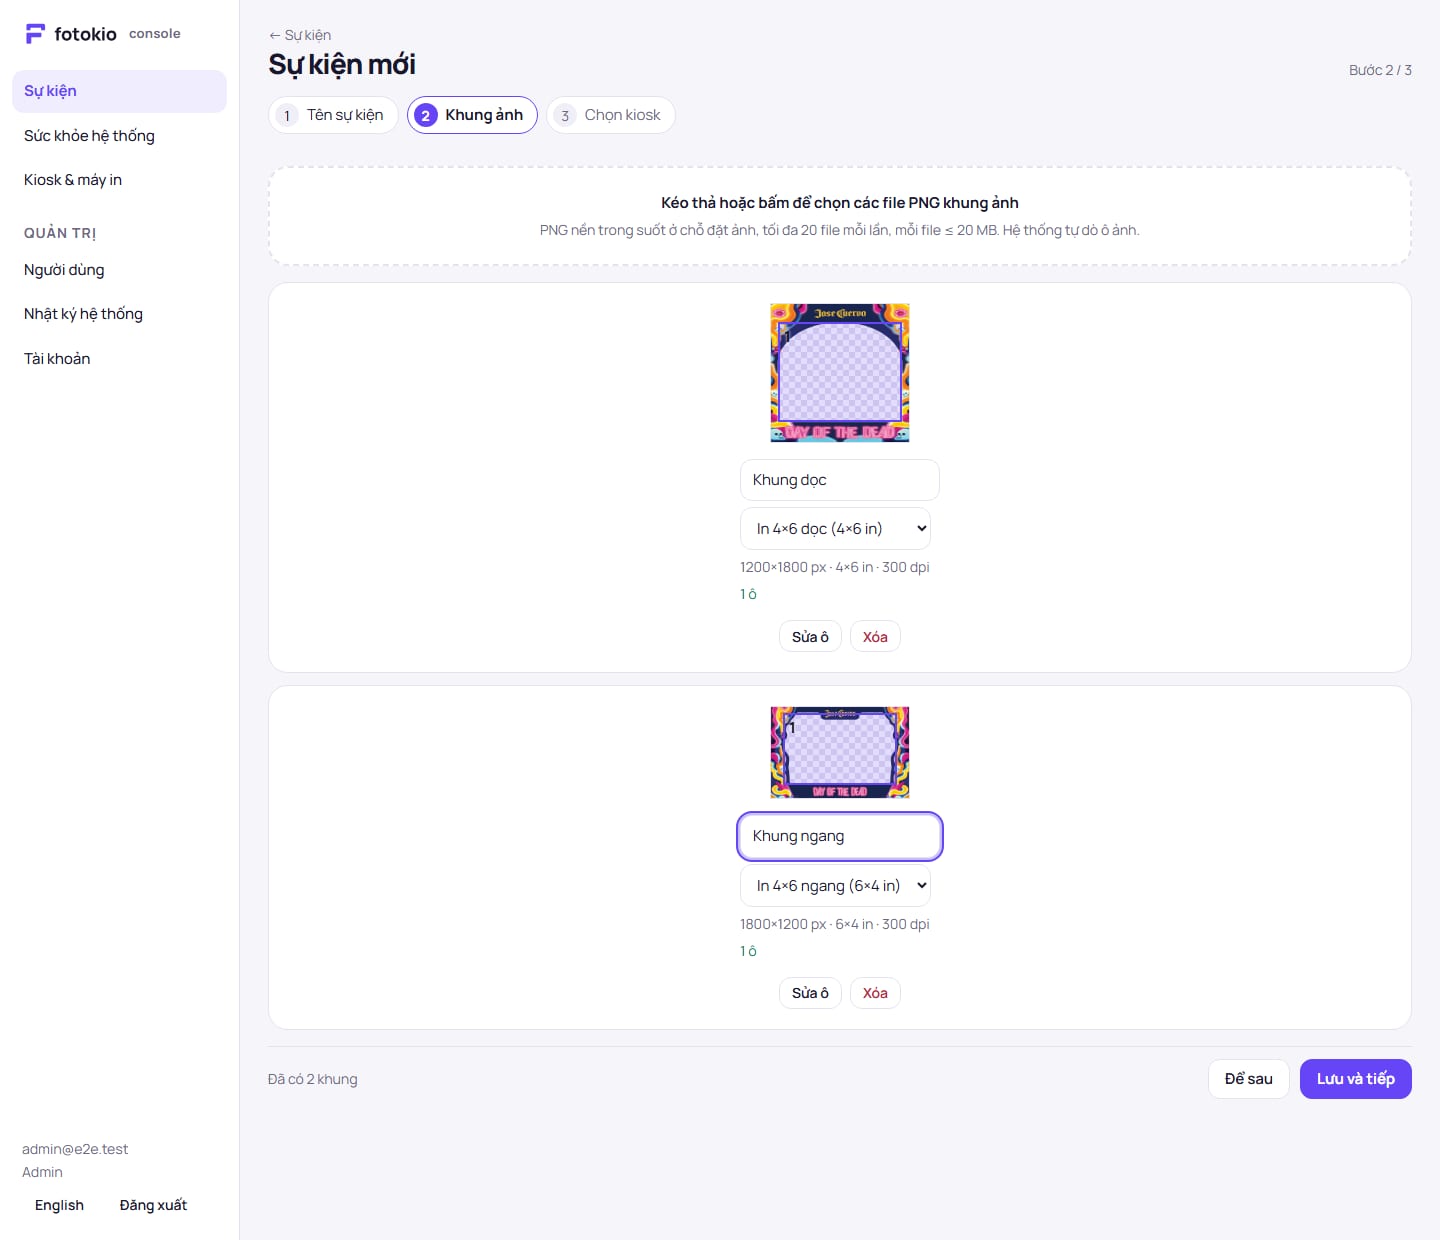Open Người dùng admin page

click(x=119, y=270)
